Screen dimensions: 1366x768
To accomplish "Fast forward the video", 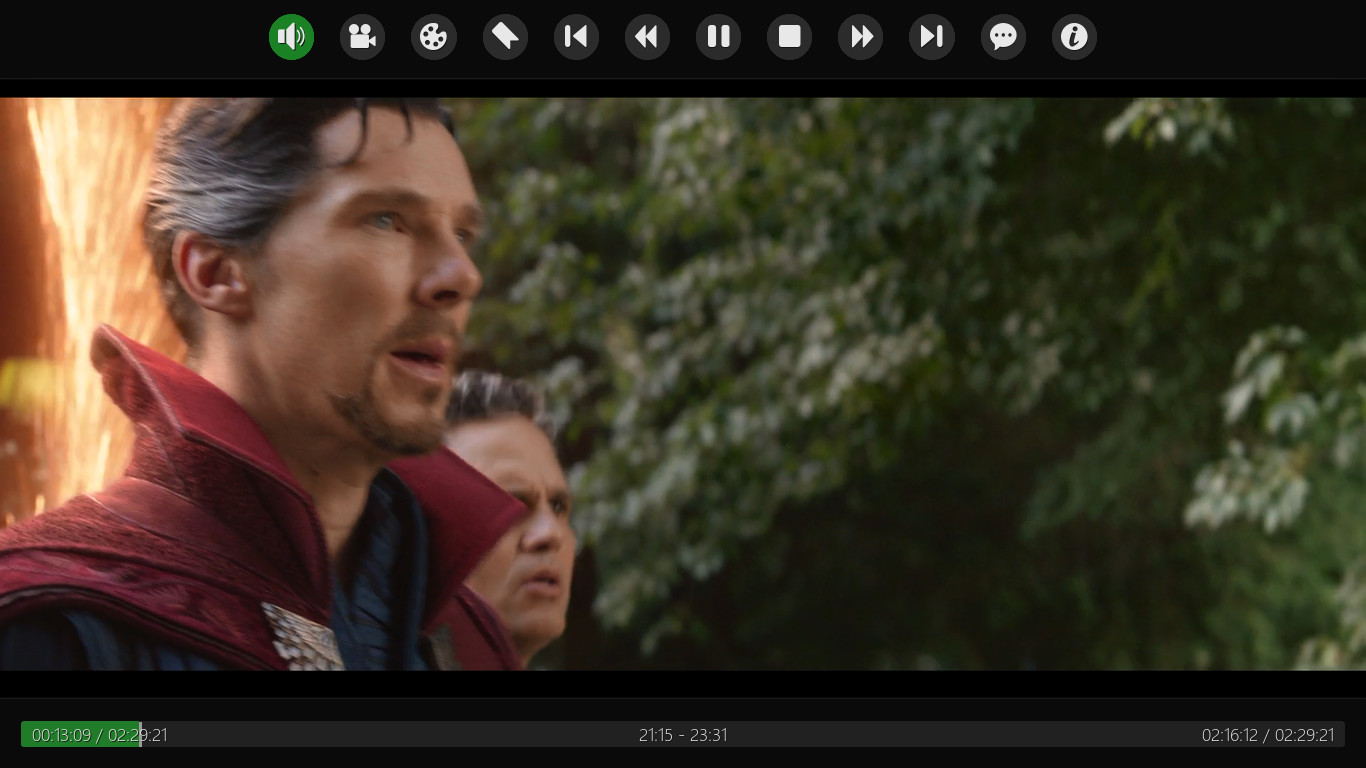I will click(x=860, y=37).
